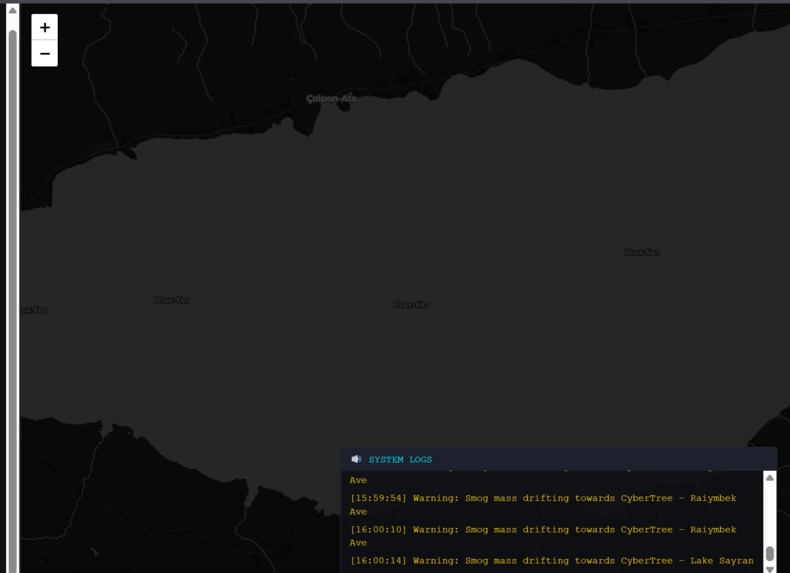Viewport: 790px width, 573px height.
Task: Click the easternmost lake name label
Action: coord(641,252)
